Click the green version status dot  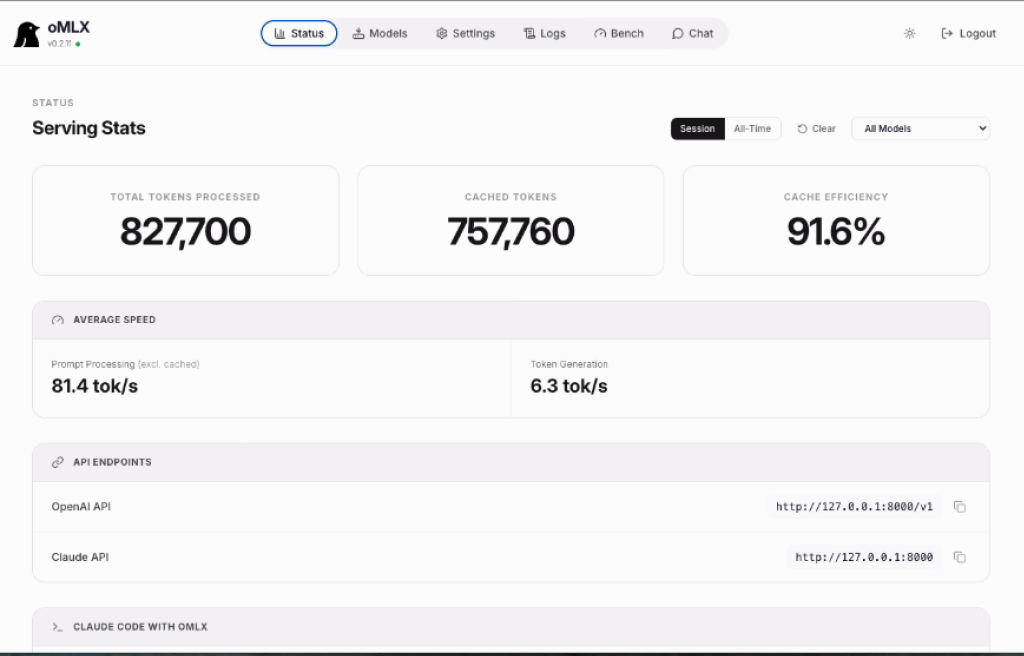(78, 44)
